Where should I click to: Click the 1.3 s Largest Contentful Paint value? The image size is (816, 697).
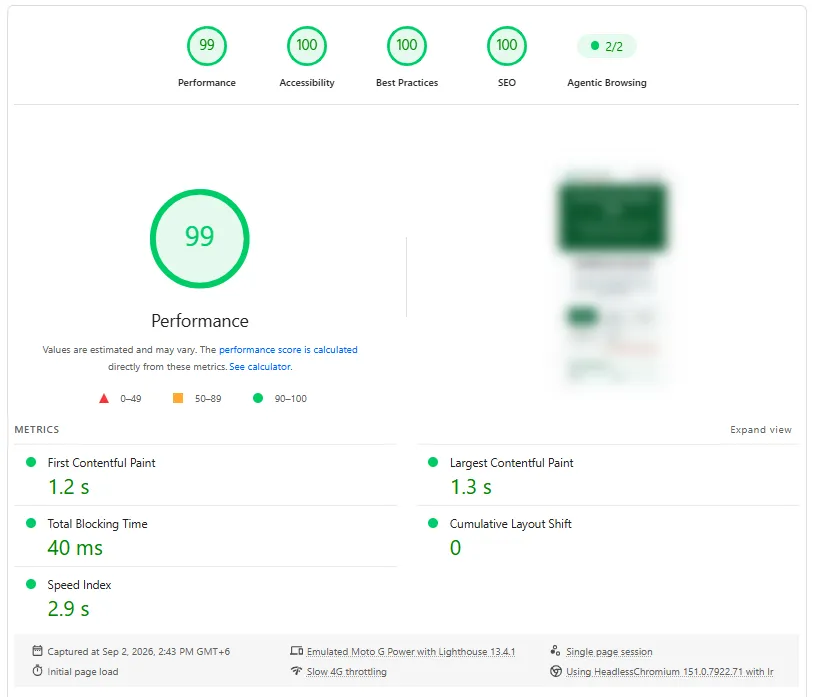tap(471, 487)
